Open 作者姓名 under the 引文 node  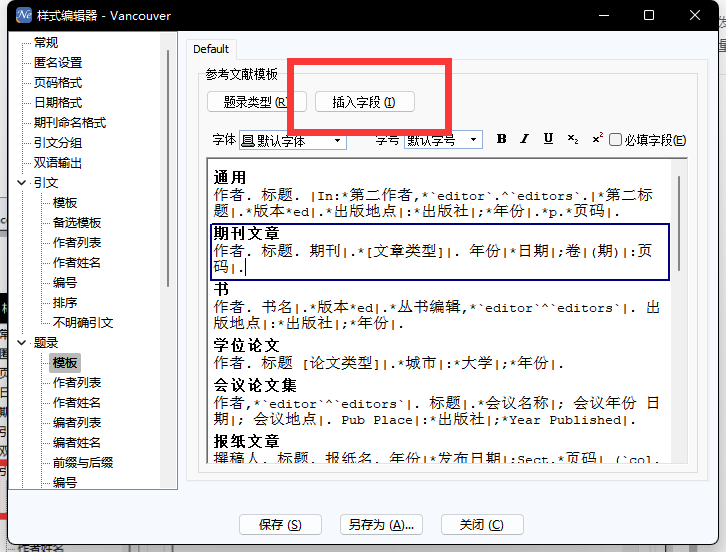pyautogui.click(x=77, y=263)
